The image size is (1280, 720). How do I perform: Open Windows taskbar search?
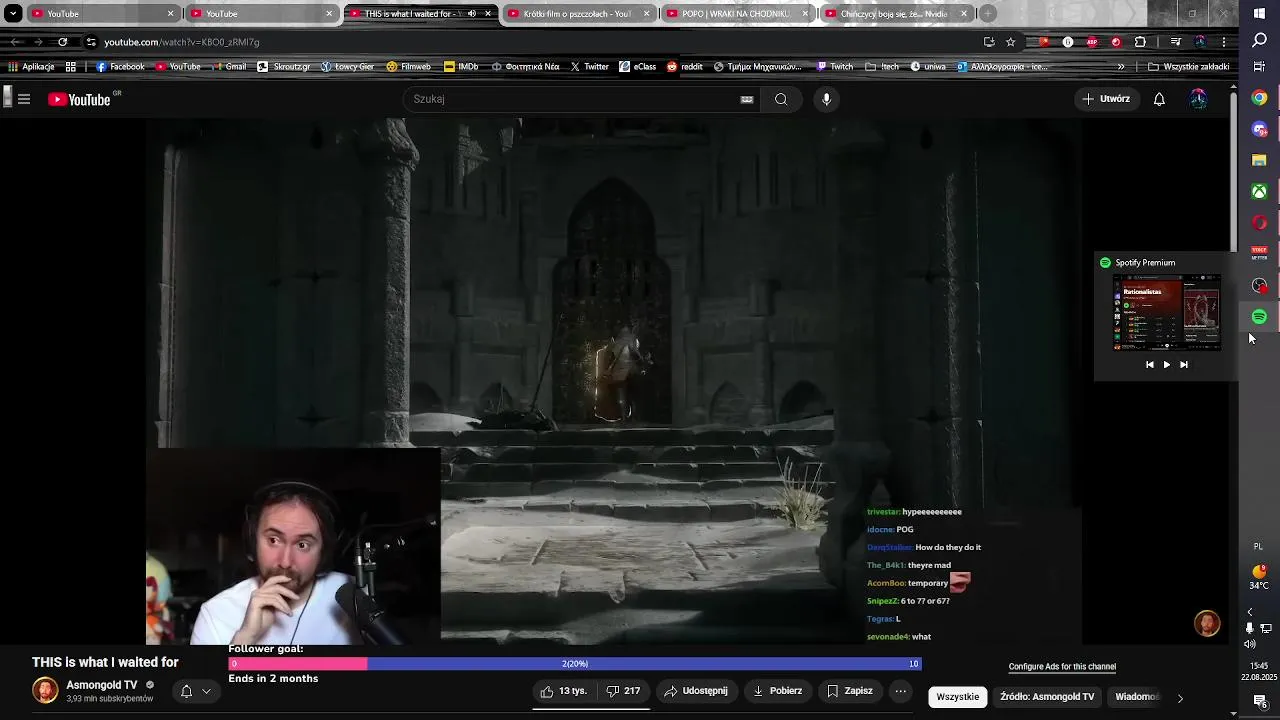[1259, 40]
